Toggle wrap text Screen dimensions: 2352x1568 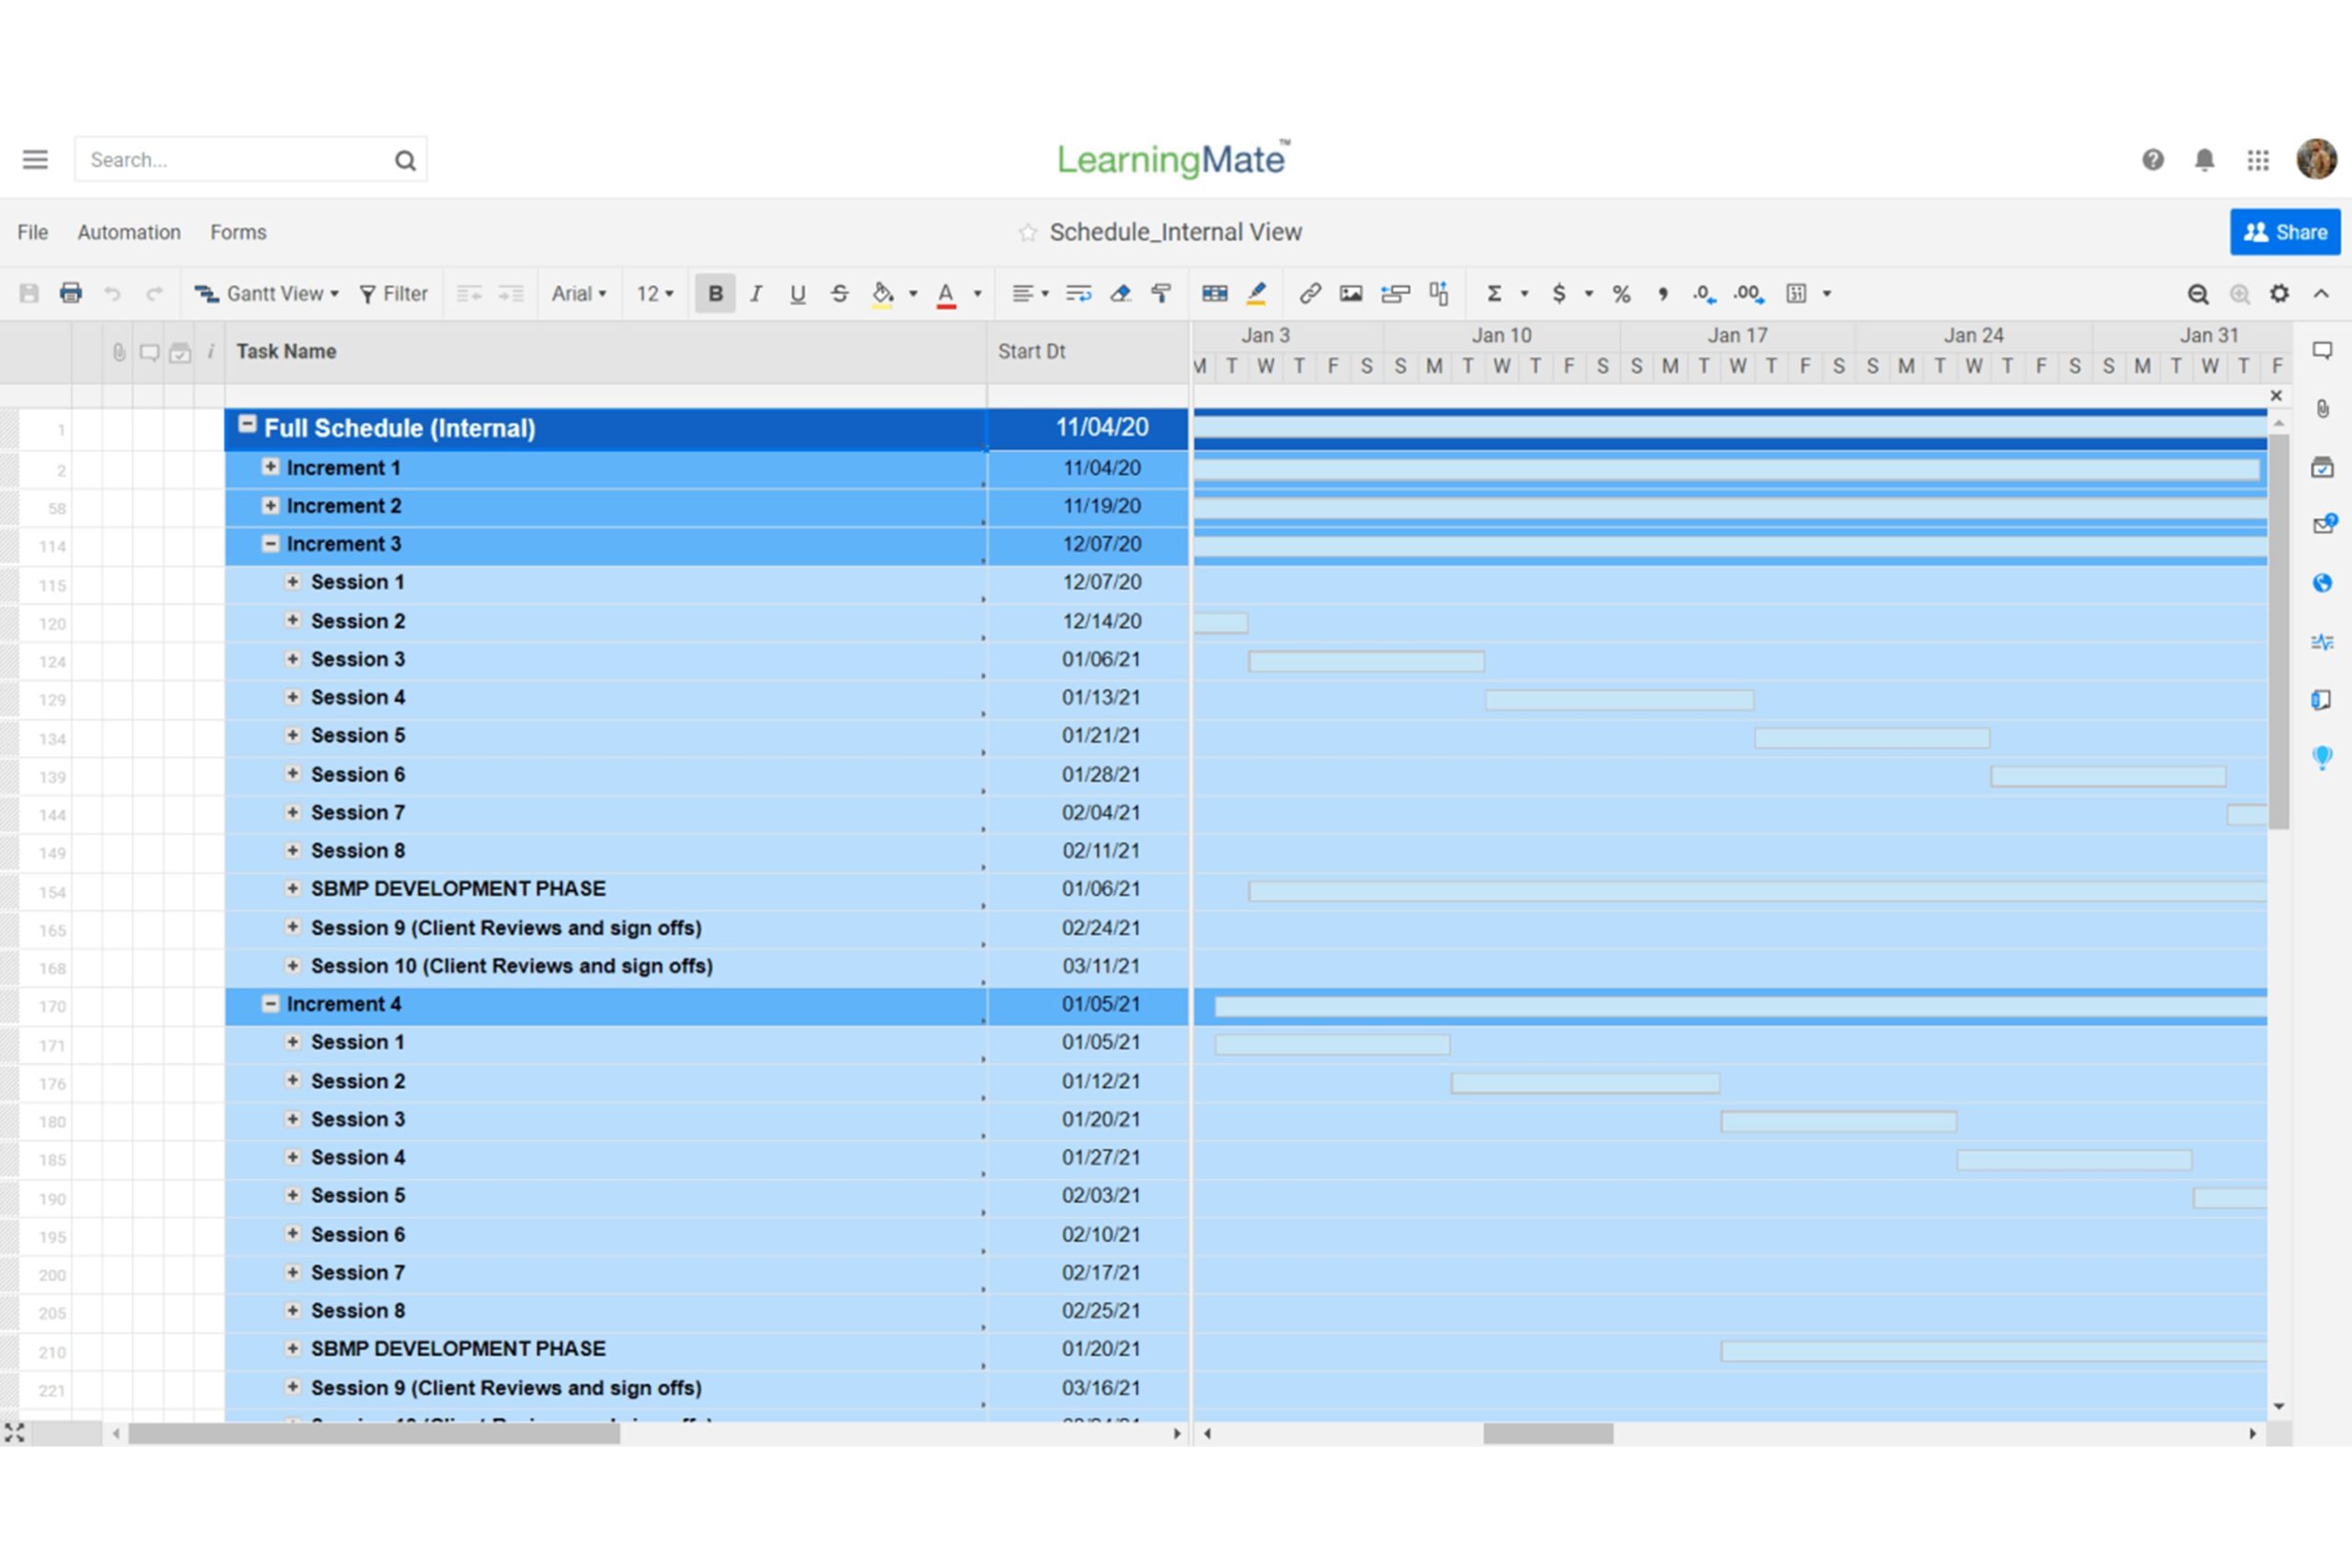coord(1078,293)
